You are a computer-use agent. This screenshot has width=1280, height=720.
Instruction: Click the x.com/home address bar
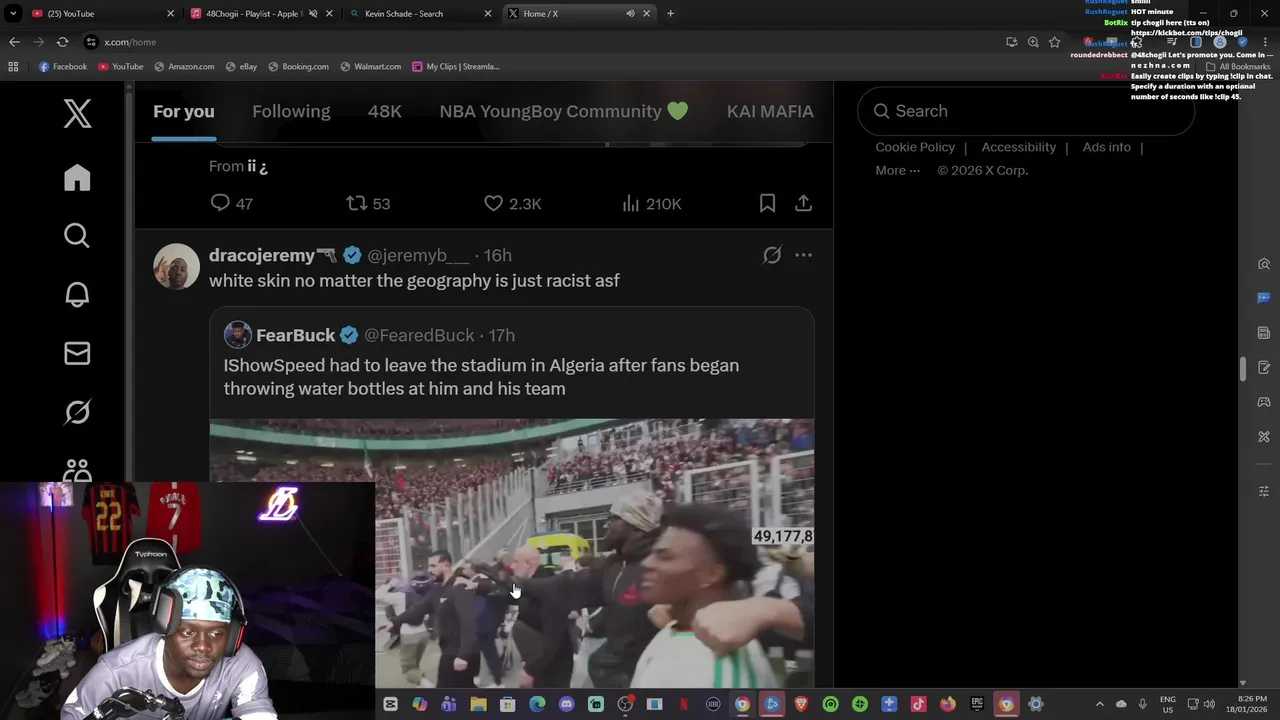(x=540, y=42)
